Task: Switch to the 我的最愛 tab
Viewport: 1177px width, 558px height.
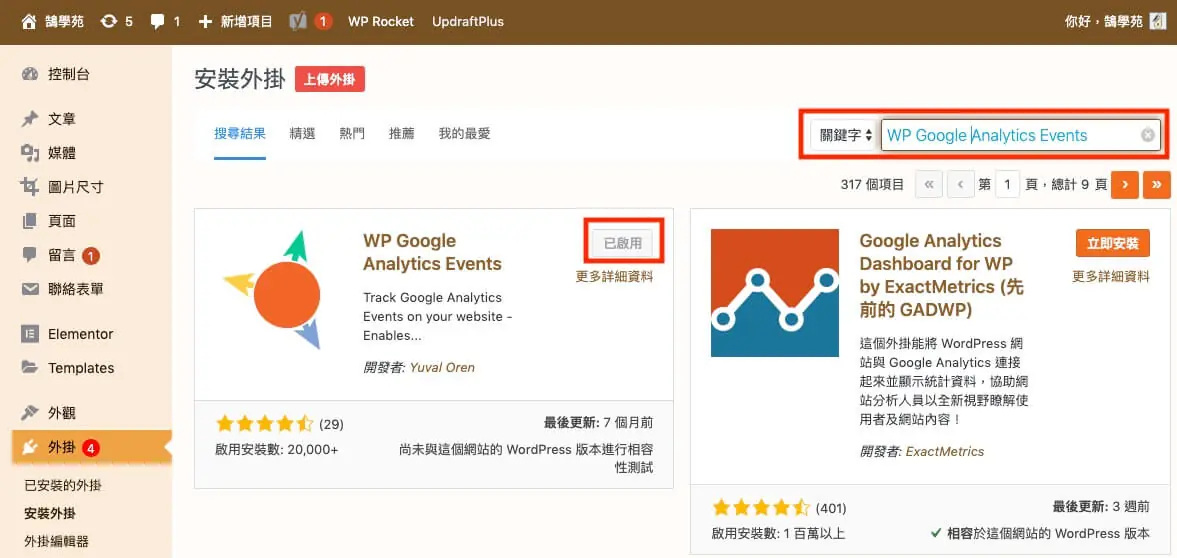Action: [465, 134]
